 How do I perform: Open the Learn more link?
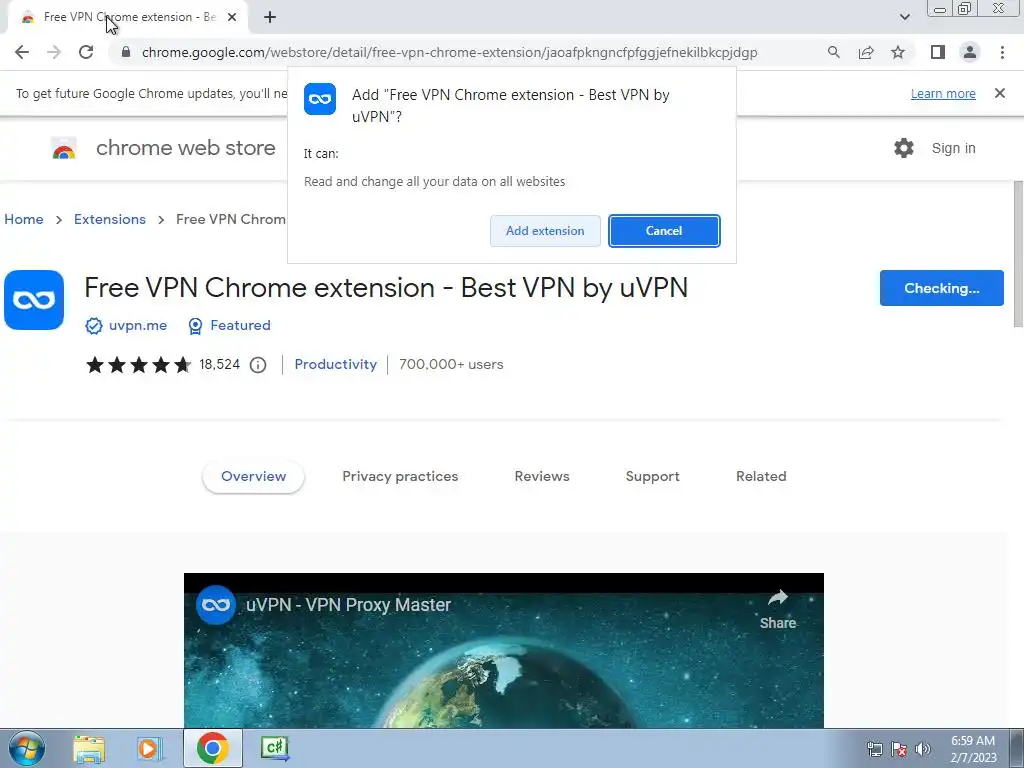(x=943, y=94)
